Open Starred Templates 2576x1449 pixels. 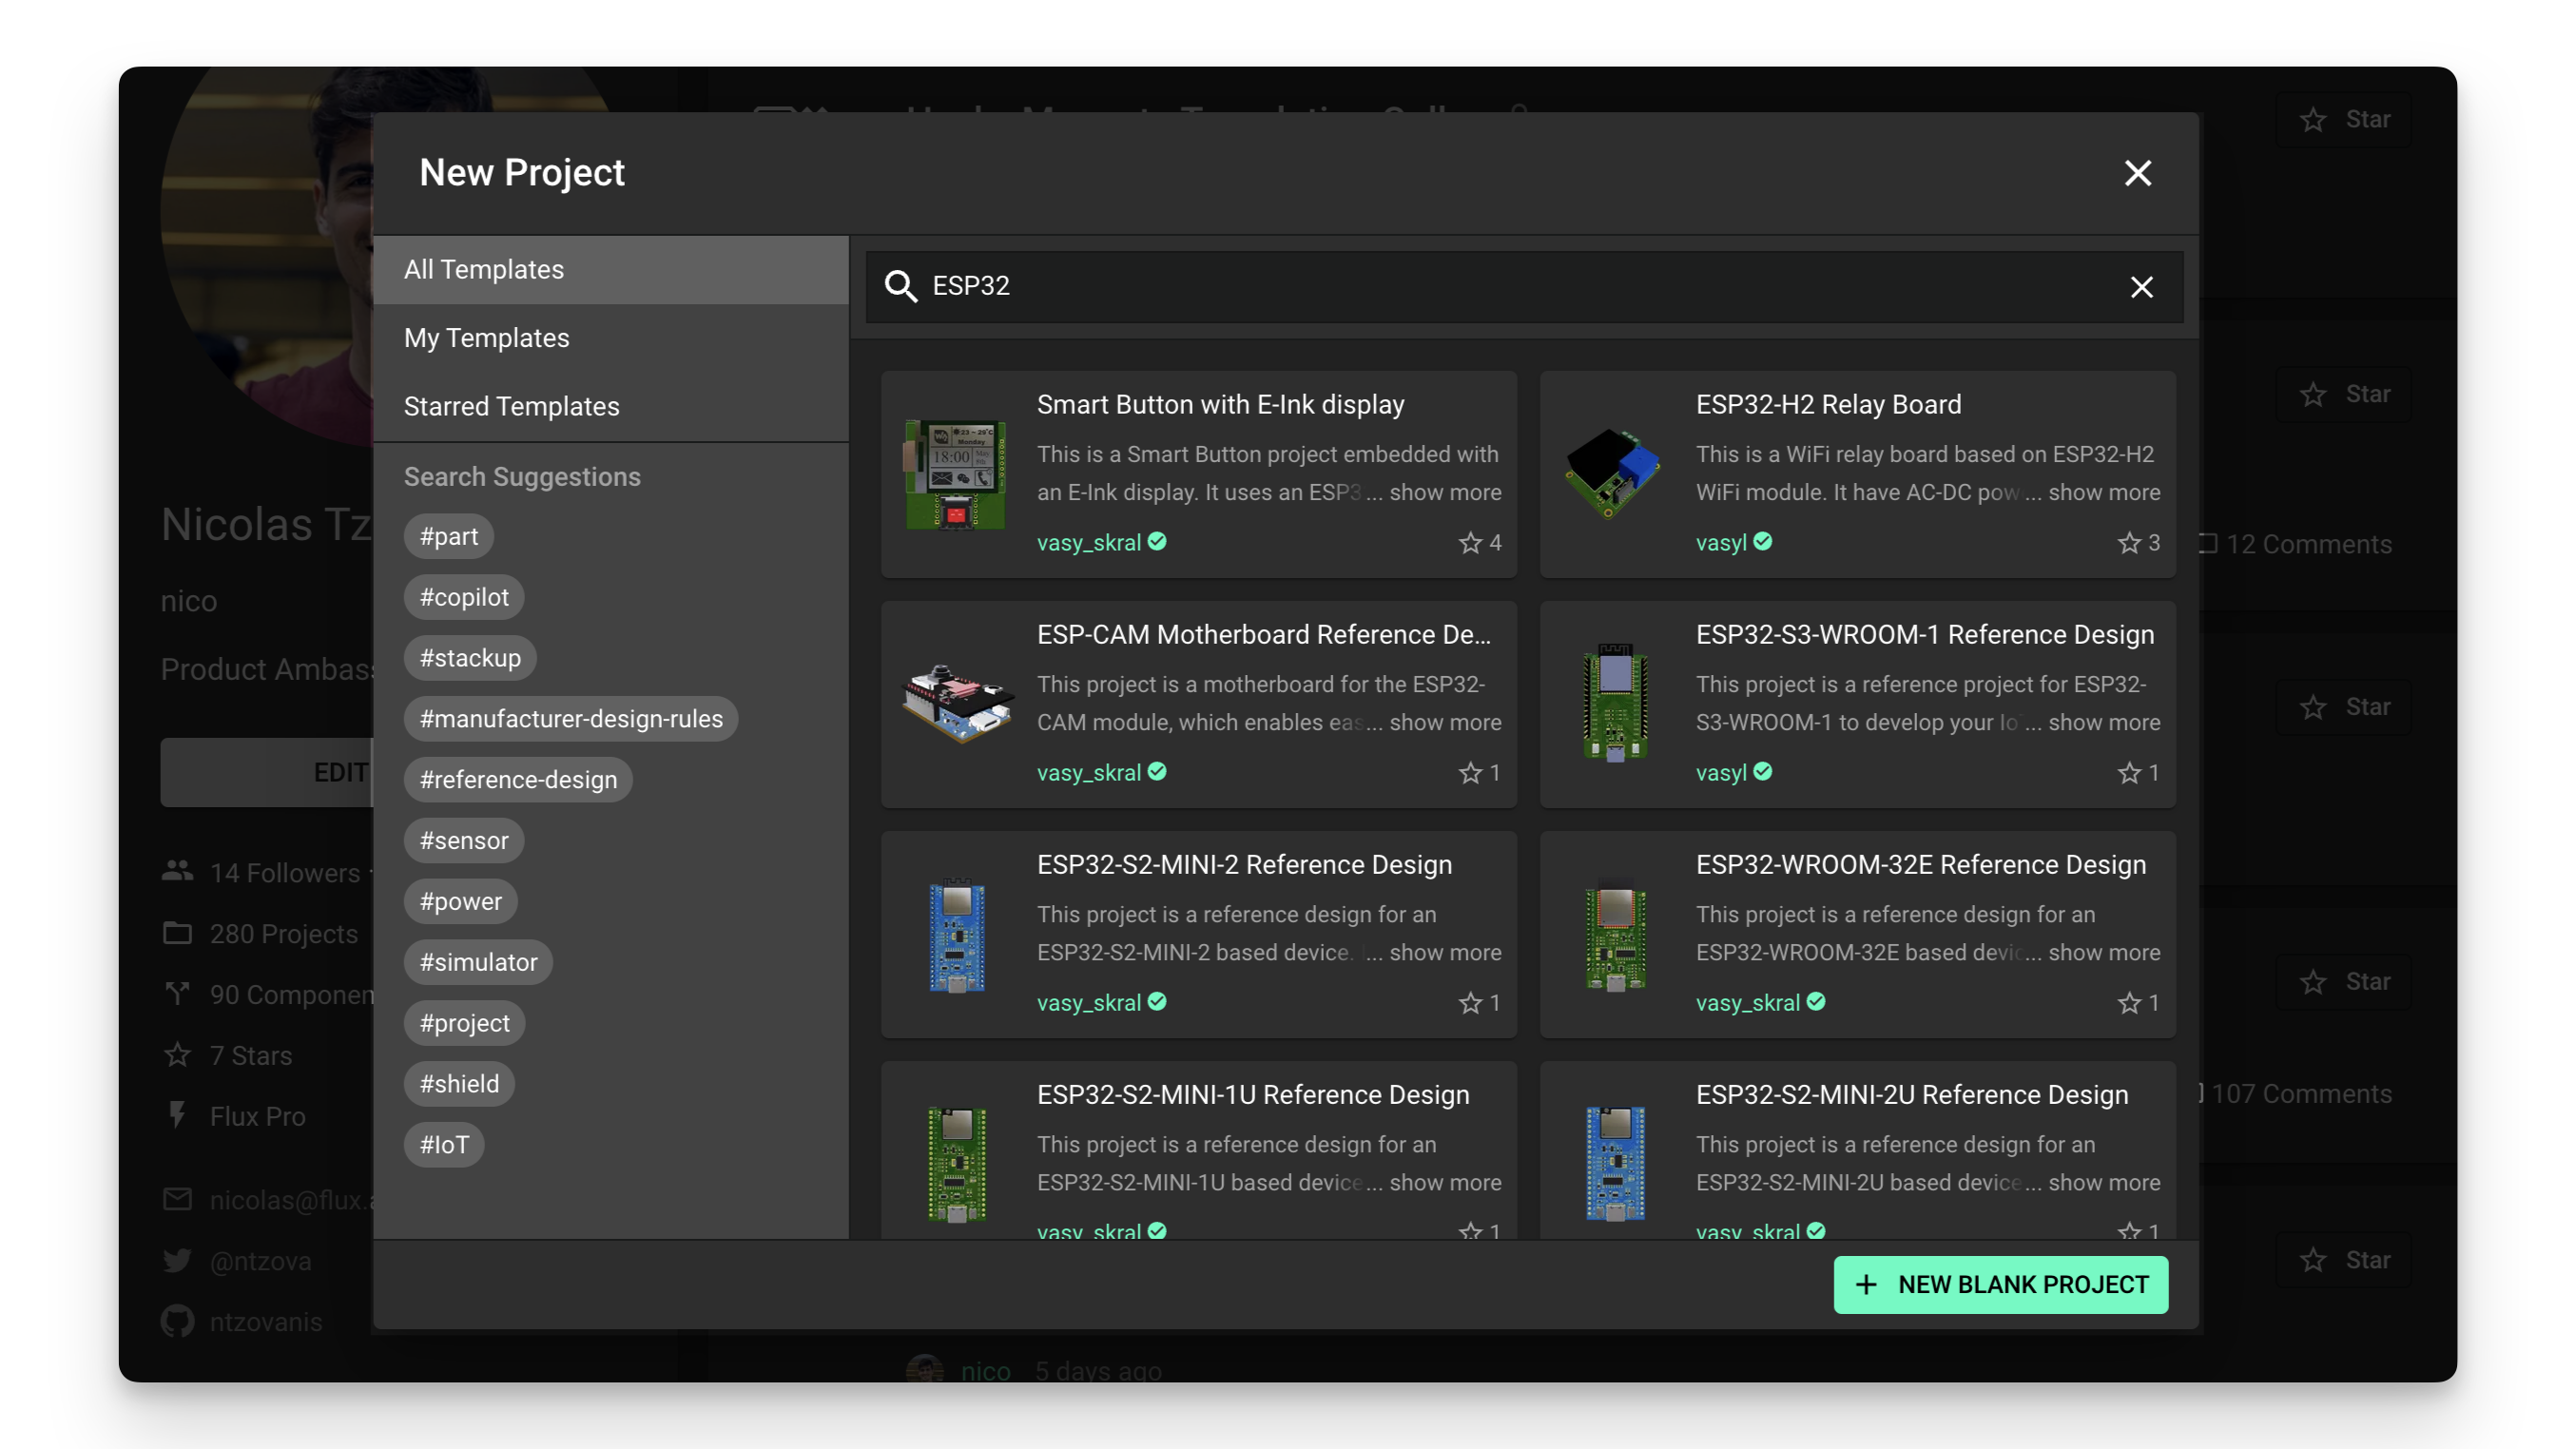pyautogui.click(x=610, y=407)
